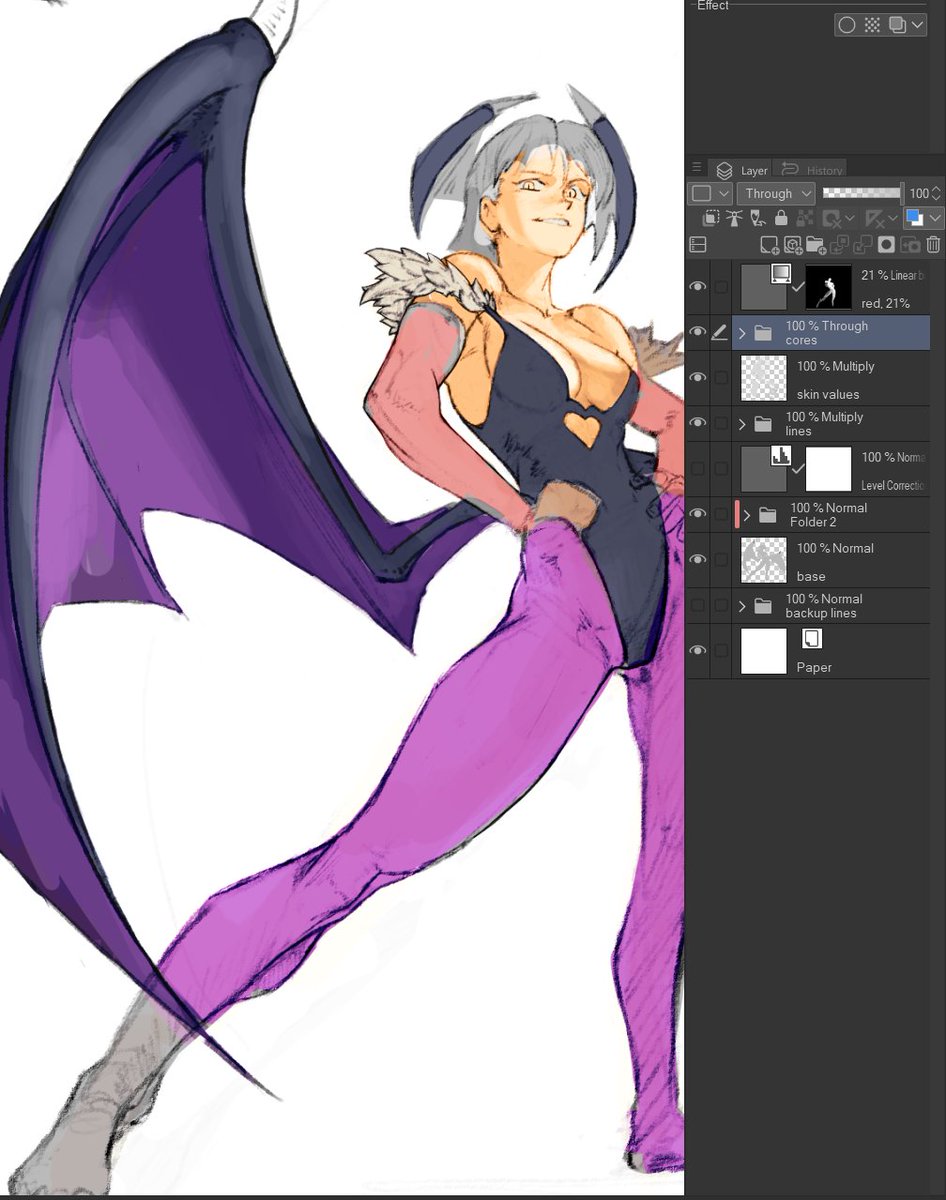Expand the backup lines folder
946x1200 pixels.
coord(742,606)
